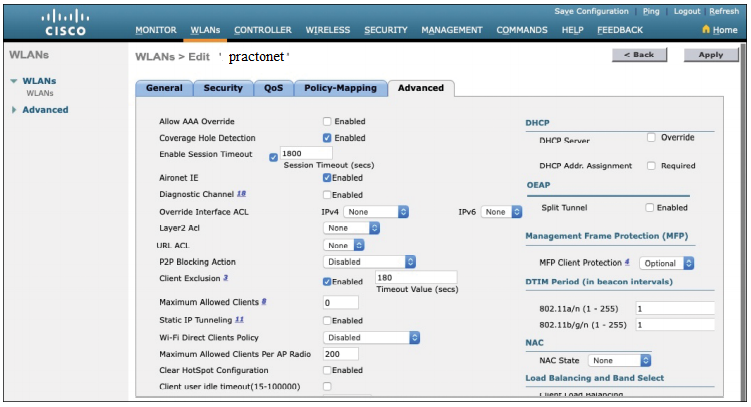This screenshot has width=751, height=407.
Task: Open the CONTROLLER menu
Action: pos(262,30)
